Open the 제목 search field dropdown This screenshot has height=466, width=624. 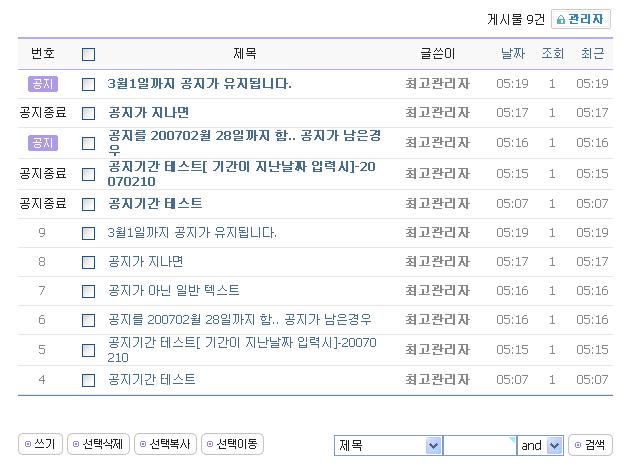point(388,445)
